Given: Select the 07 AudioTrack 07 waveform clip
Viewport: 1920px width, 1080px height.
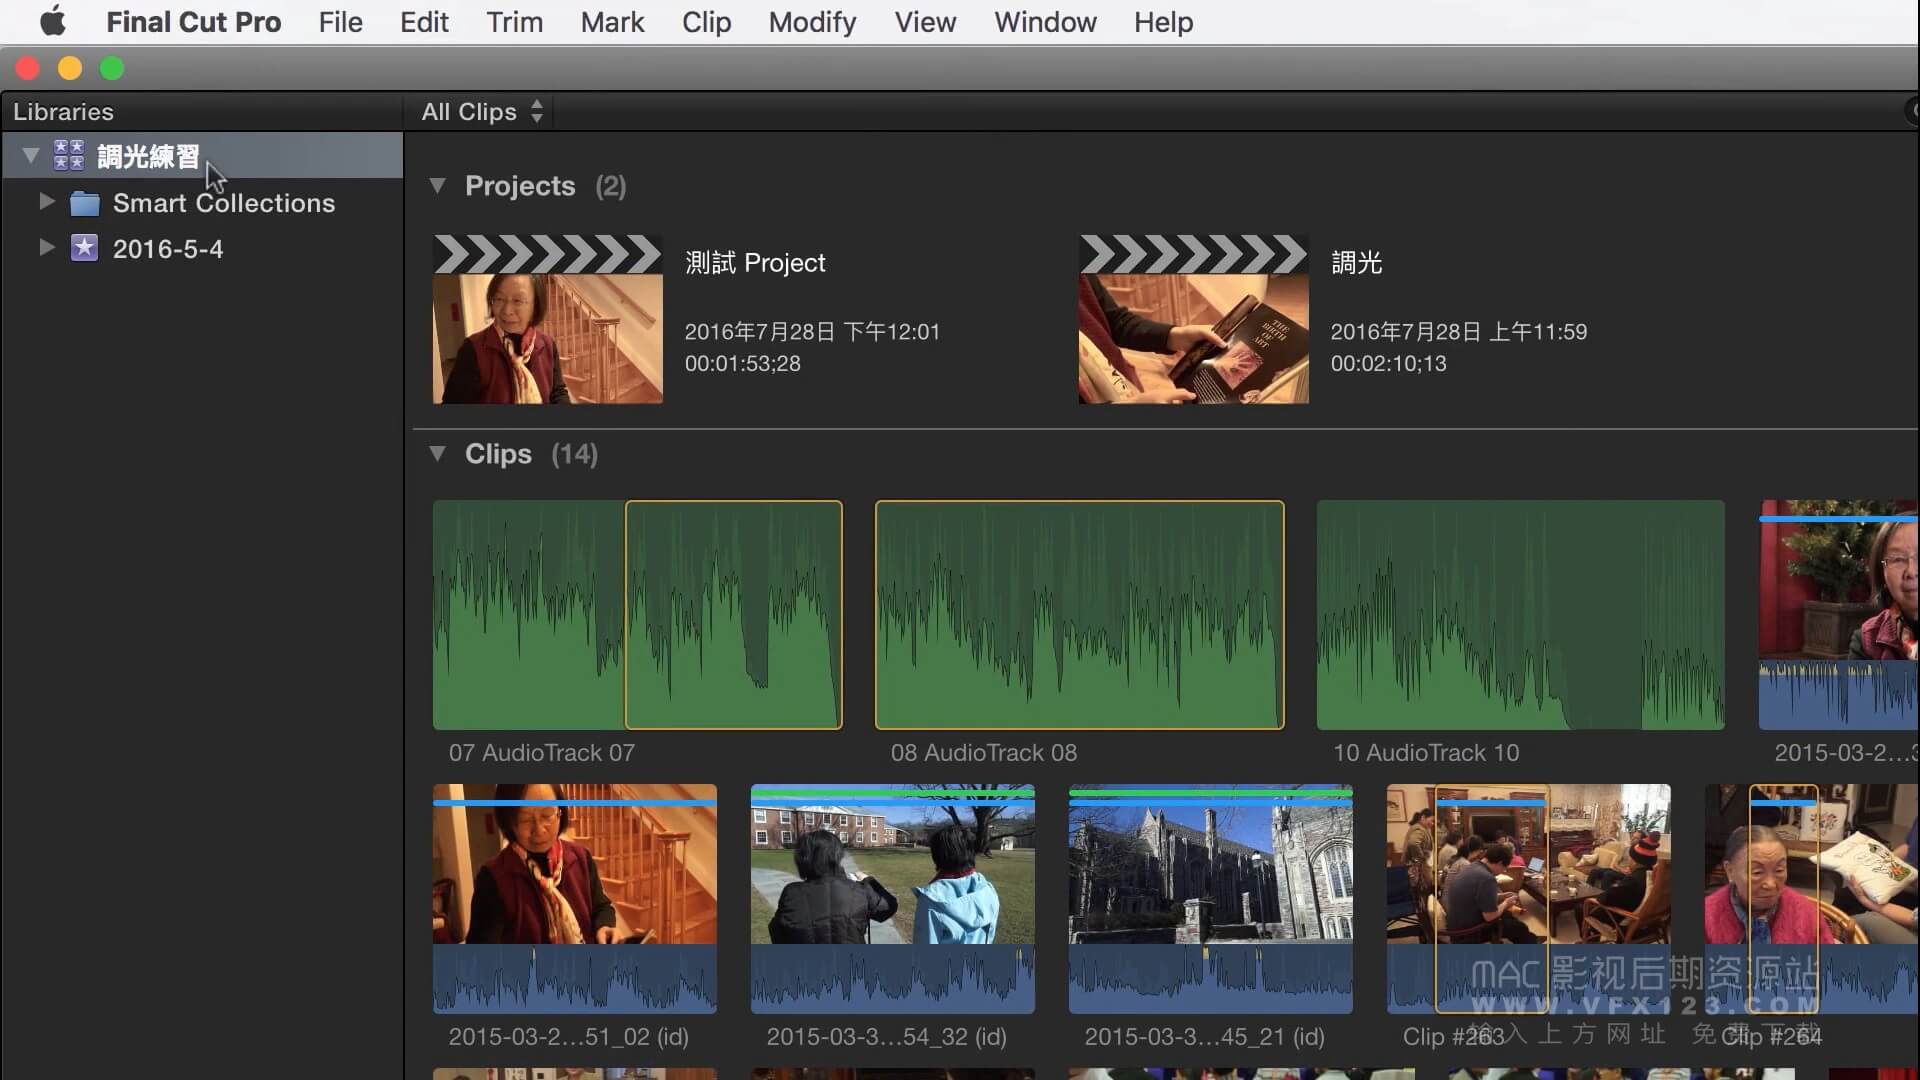Looking at the screenshot, I should coord(637,615).
